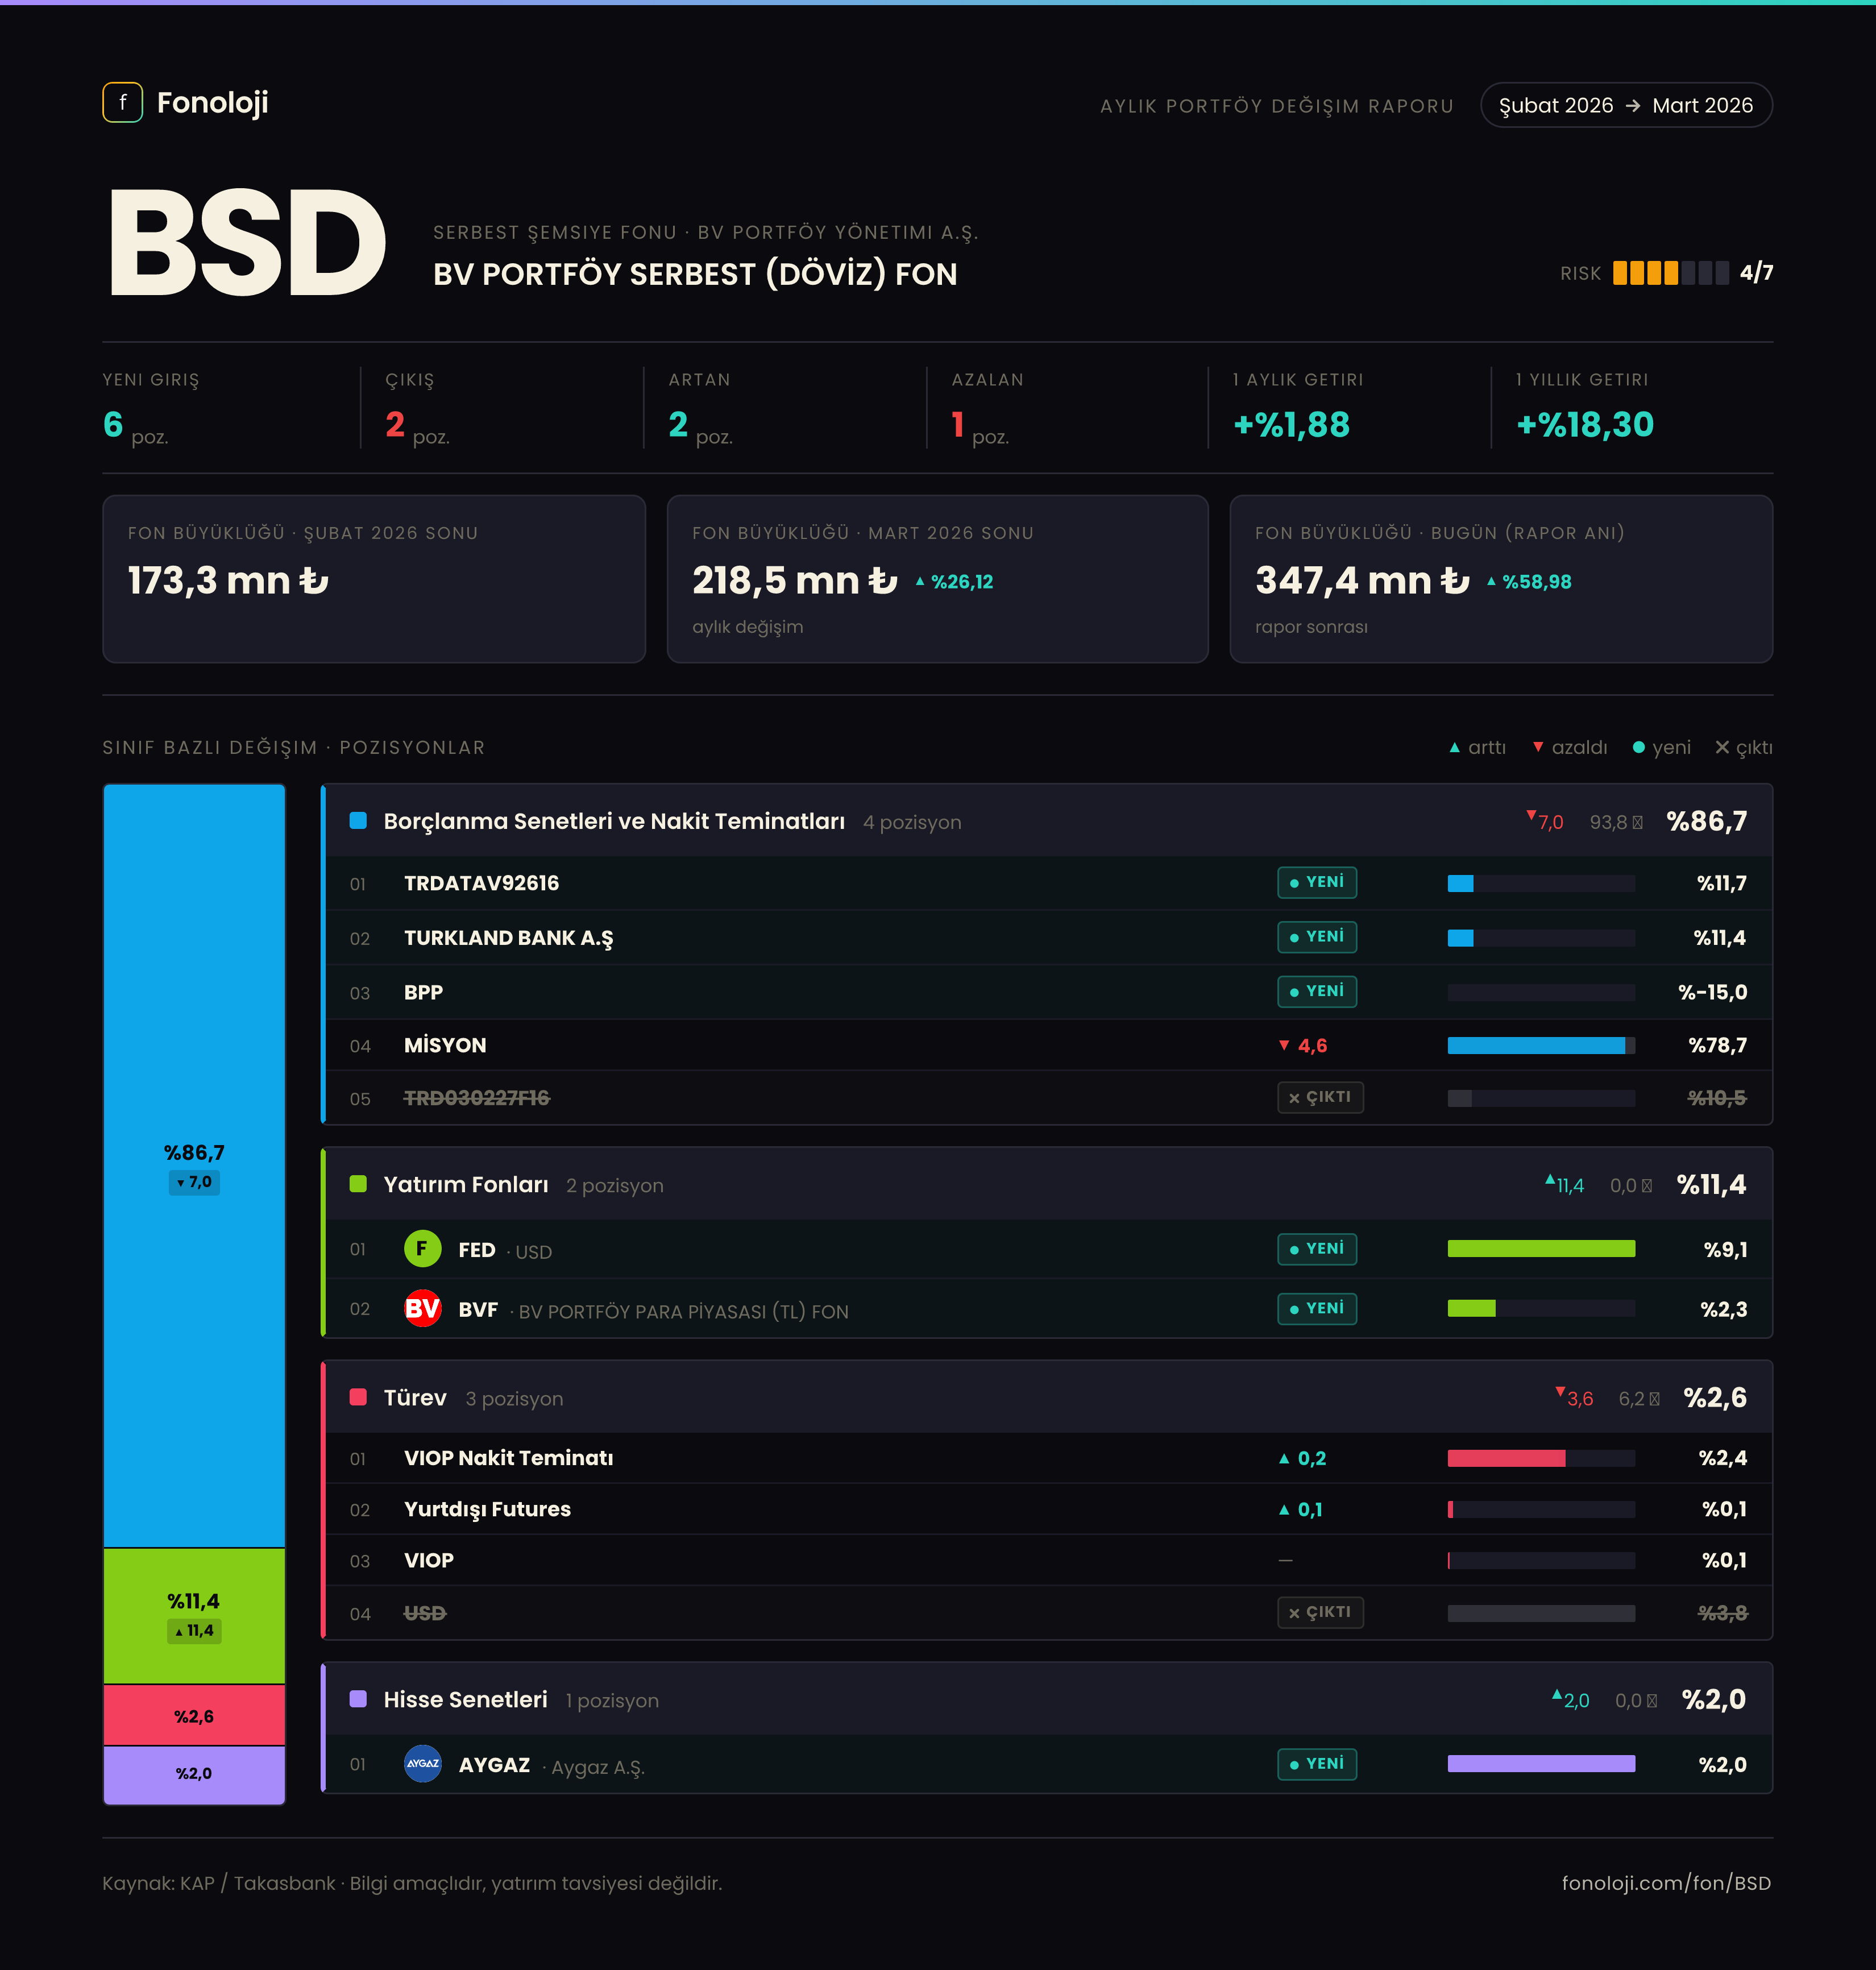
Task: Click the azaldı legend entry
Action: 1570,747
